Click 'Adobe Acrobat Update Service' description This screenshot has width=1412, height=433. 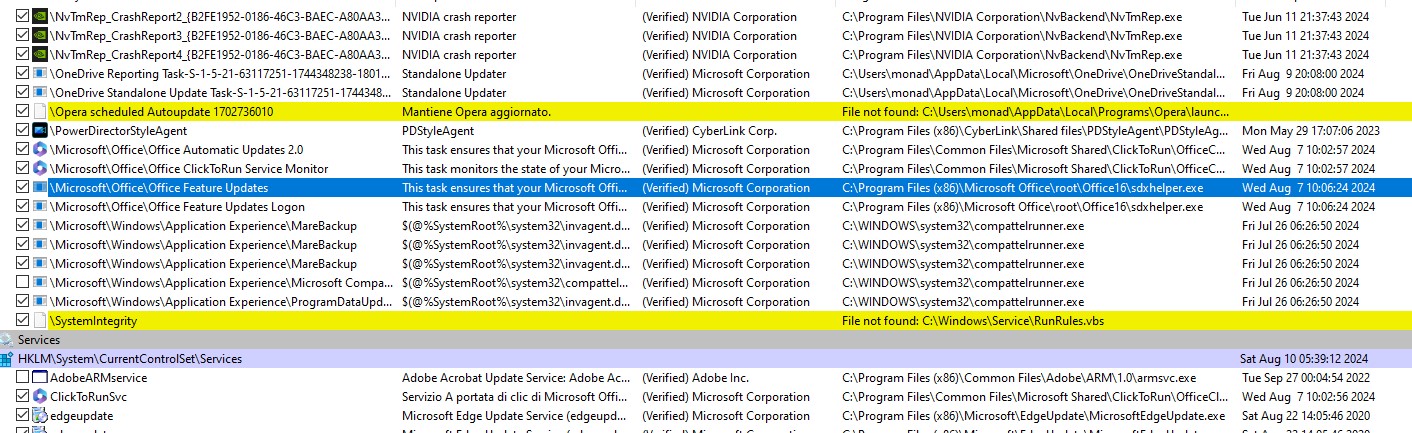click(515, 378)
